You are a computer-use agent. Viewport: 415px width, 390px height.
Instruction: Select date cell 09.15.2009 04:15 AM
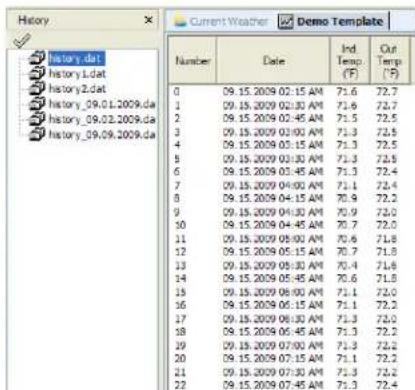(273, 198)
